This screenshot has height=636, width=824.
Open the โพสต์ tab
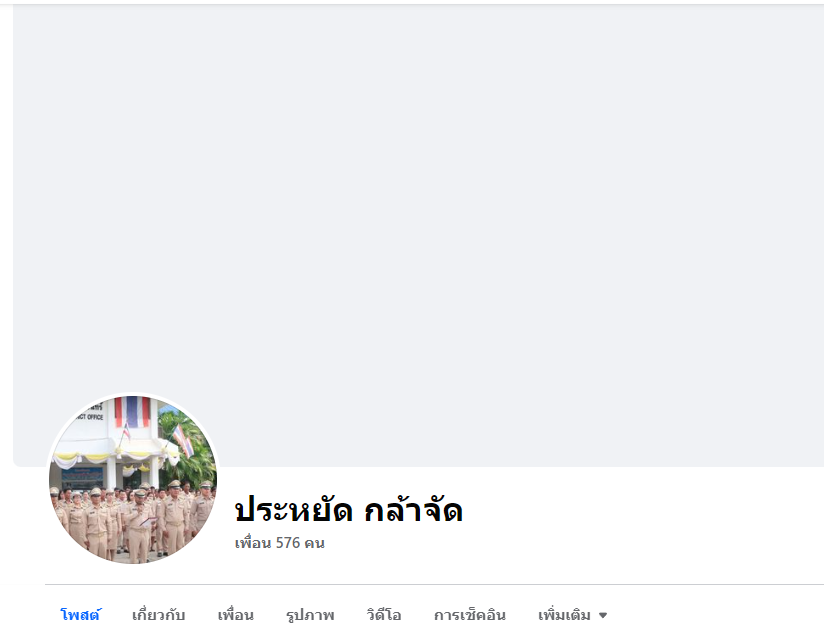tap(80, 614)
